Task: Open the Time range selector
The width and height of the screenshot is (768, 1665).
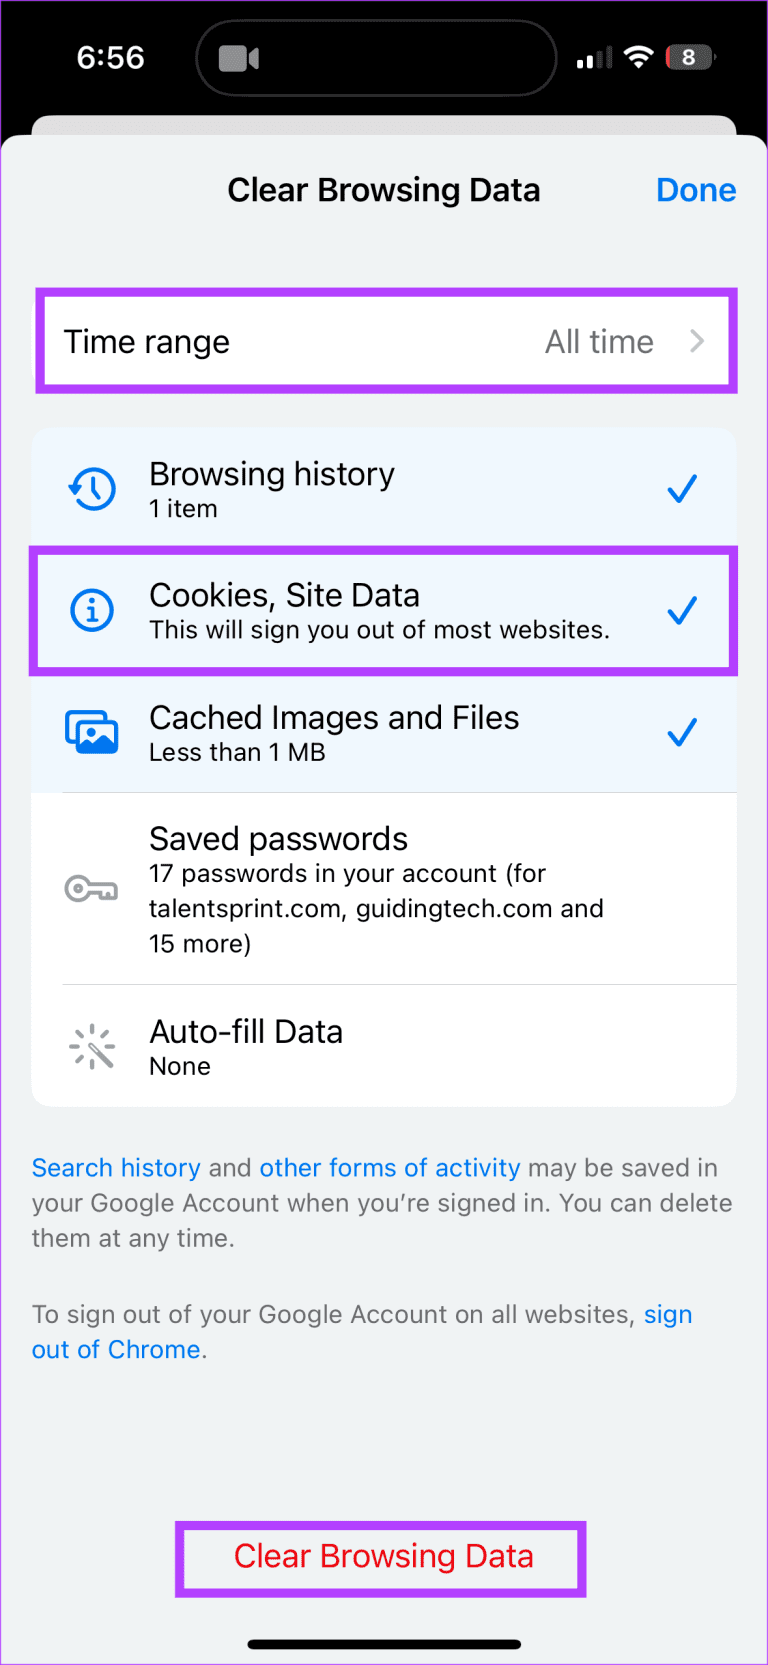Action: [x=384, y=341]
